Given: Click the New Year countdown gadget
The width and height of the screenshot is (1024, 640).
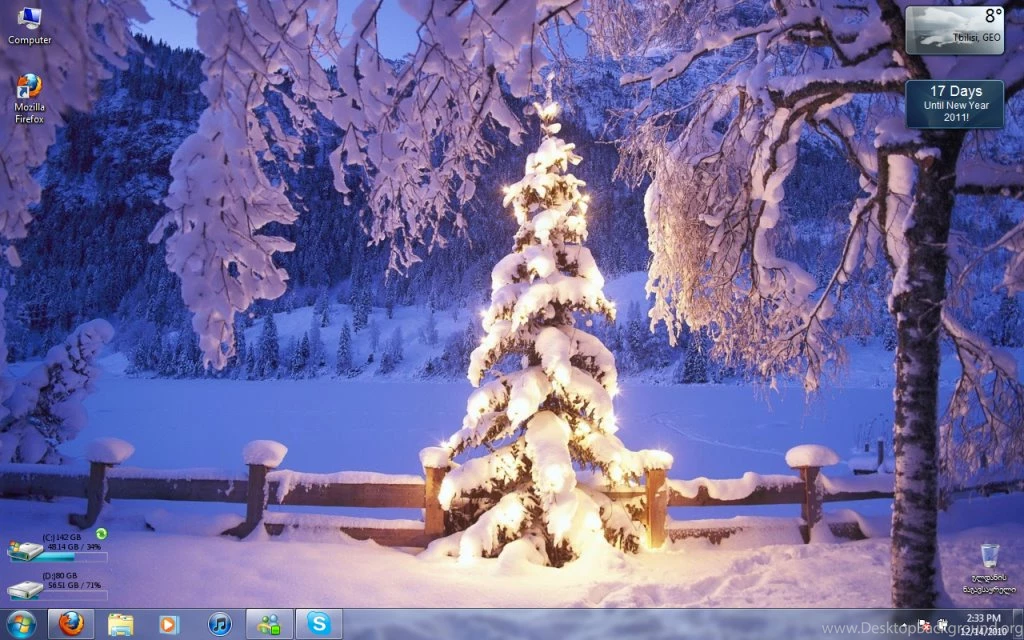Looking at the screenshot, I should 955,104.
